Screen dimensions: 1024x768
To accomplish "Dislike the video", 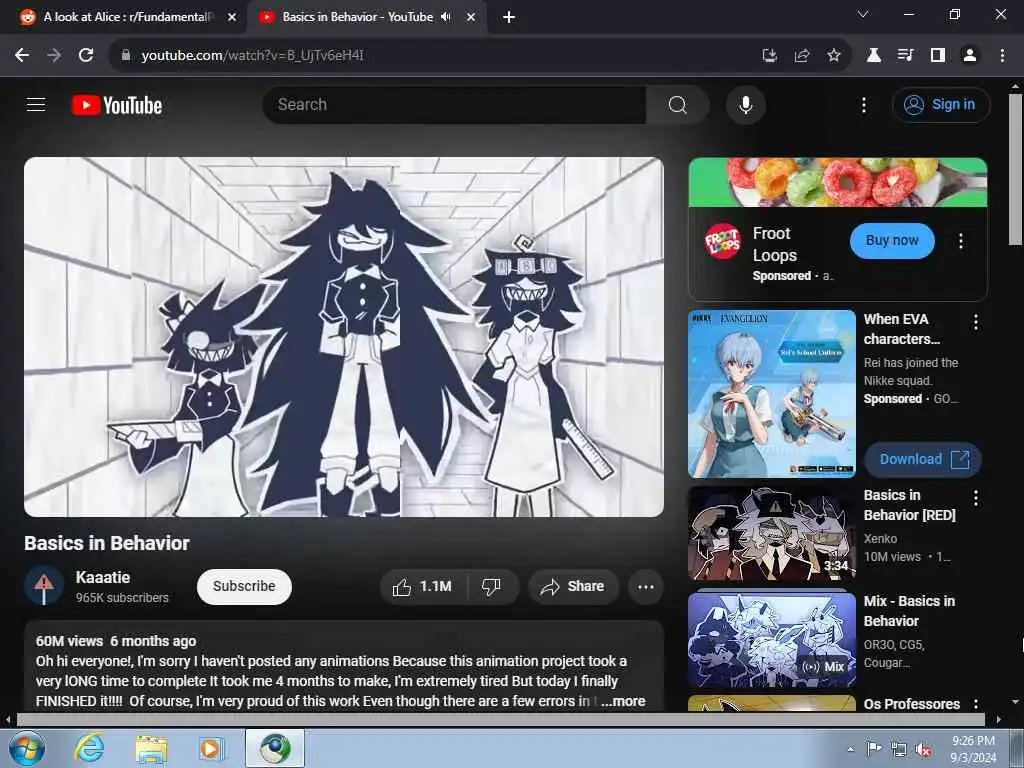I will (492, 587).
